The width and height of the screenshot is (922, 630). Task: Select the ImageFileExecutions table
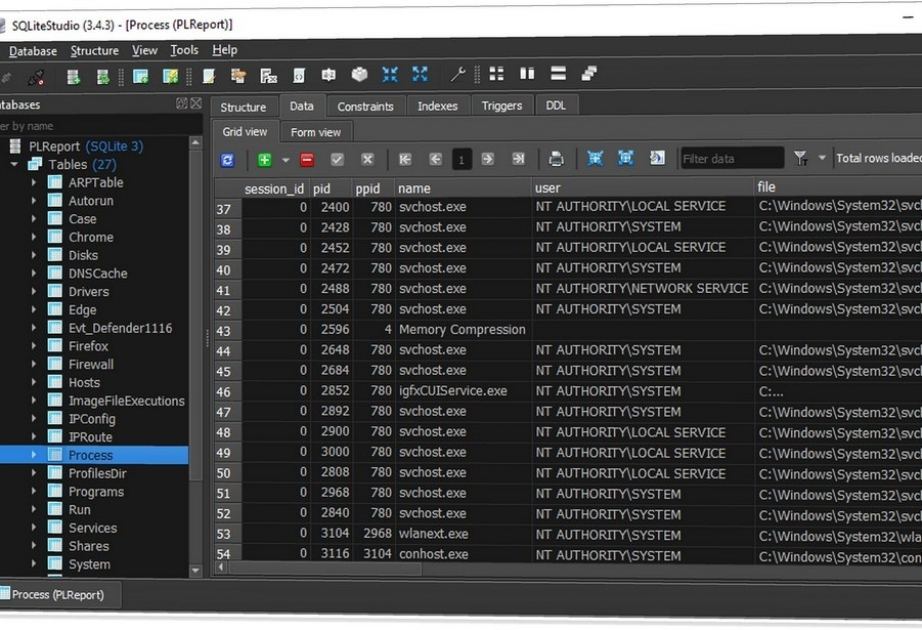[126, 401]
